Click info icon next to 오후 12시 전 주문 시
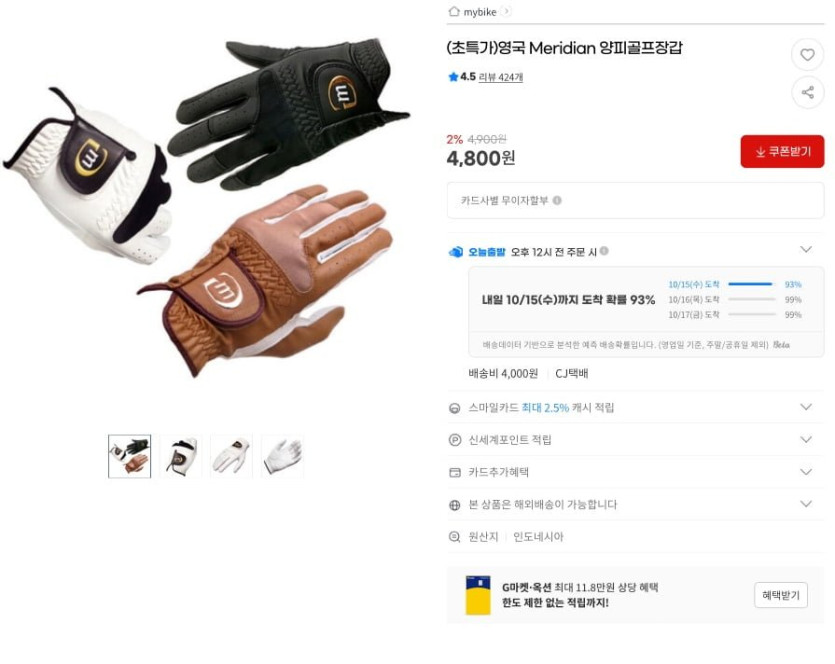835x664 pixels. [x=604, y=251]
